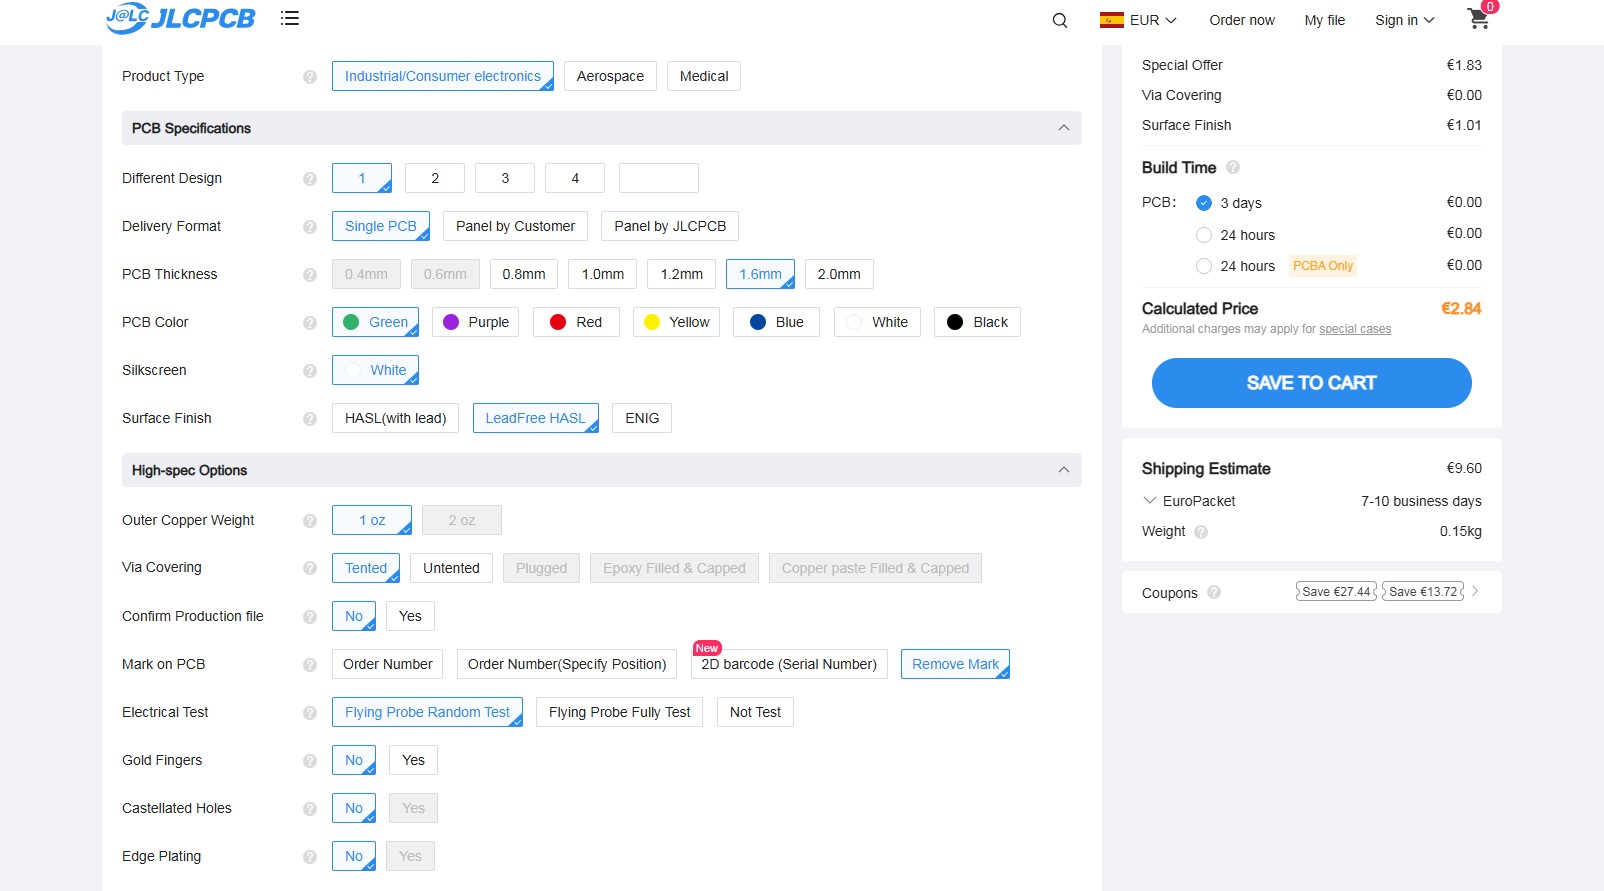Open My file page
The height and width of the screenshot is (891, 1604).
pos(1324,20)
